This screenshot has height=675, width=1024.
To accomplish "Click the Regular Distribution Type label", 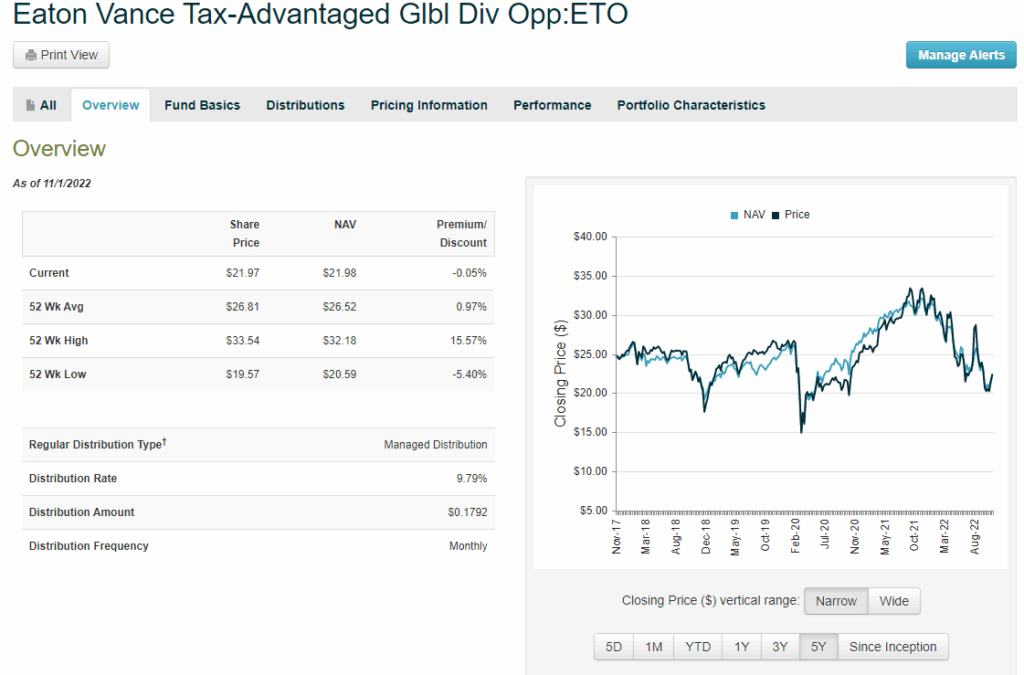I will coord(97,444).
